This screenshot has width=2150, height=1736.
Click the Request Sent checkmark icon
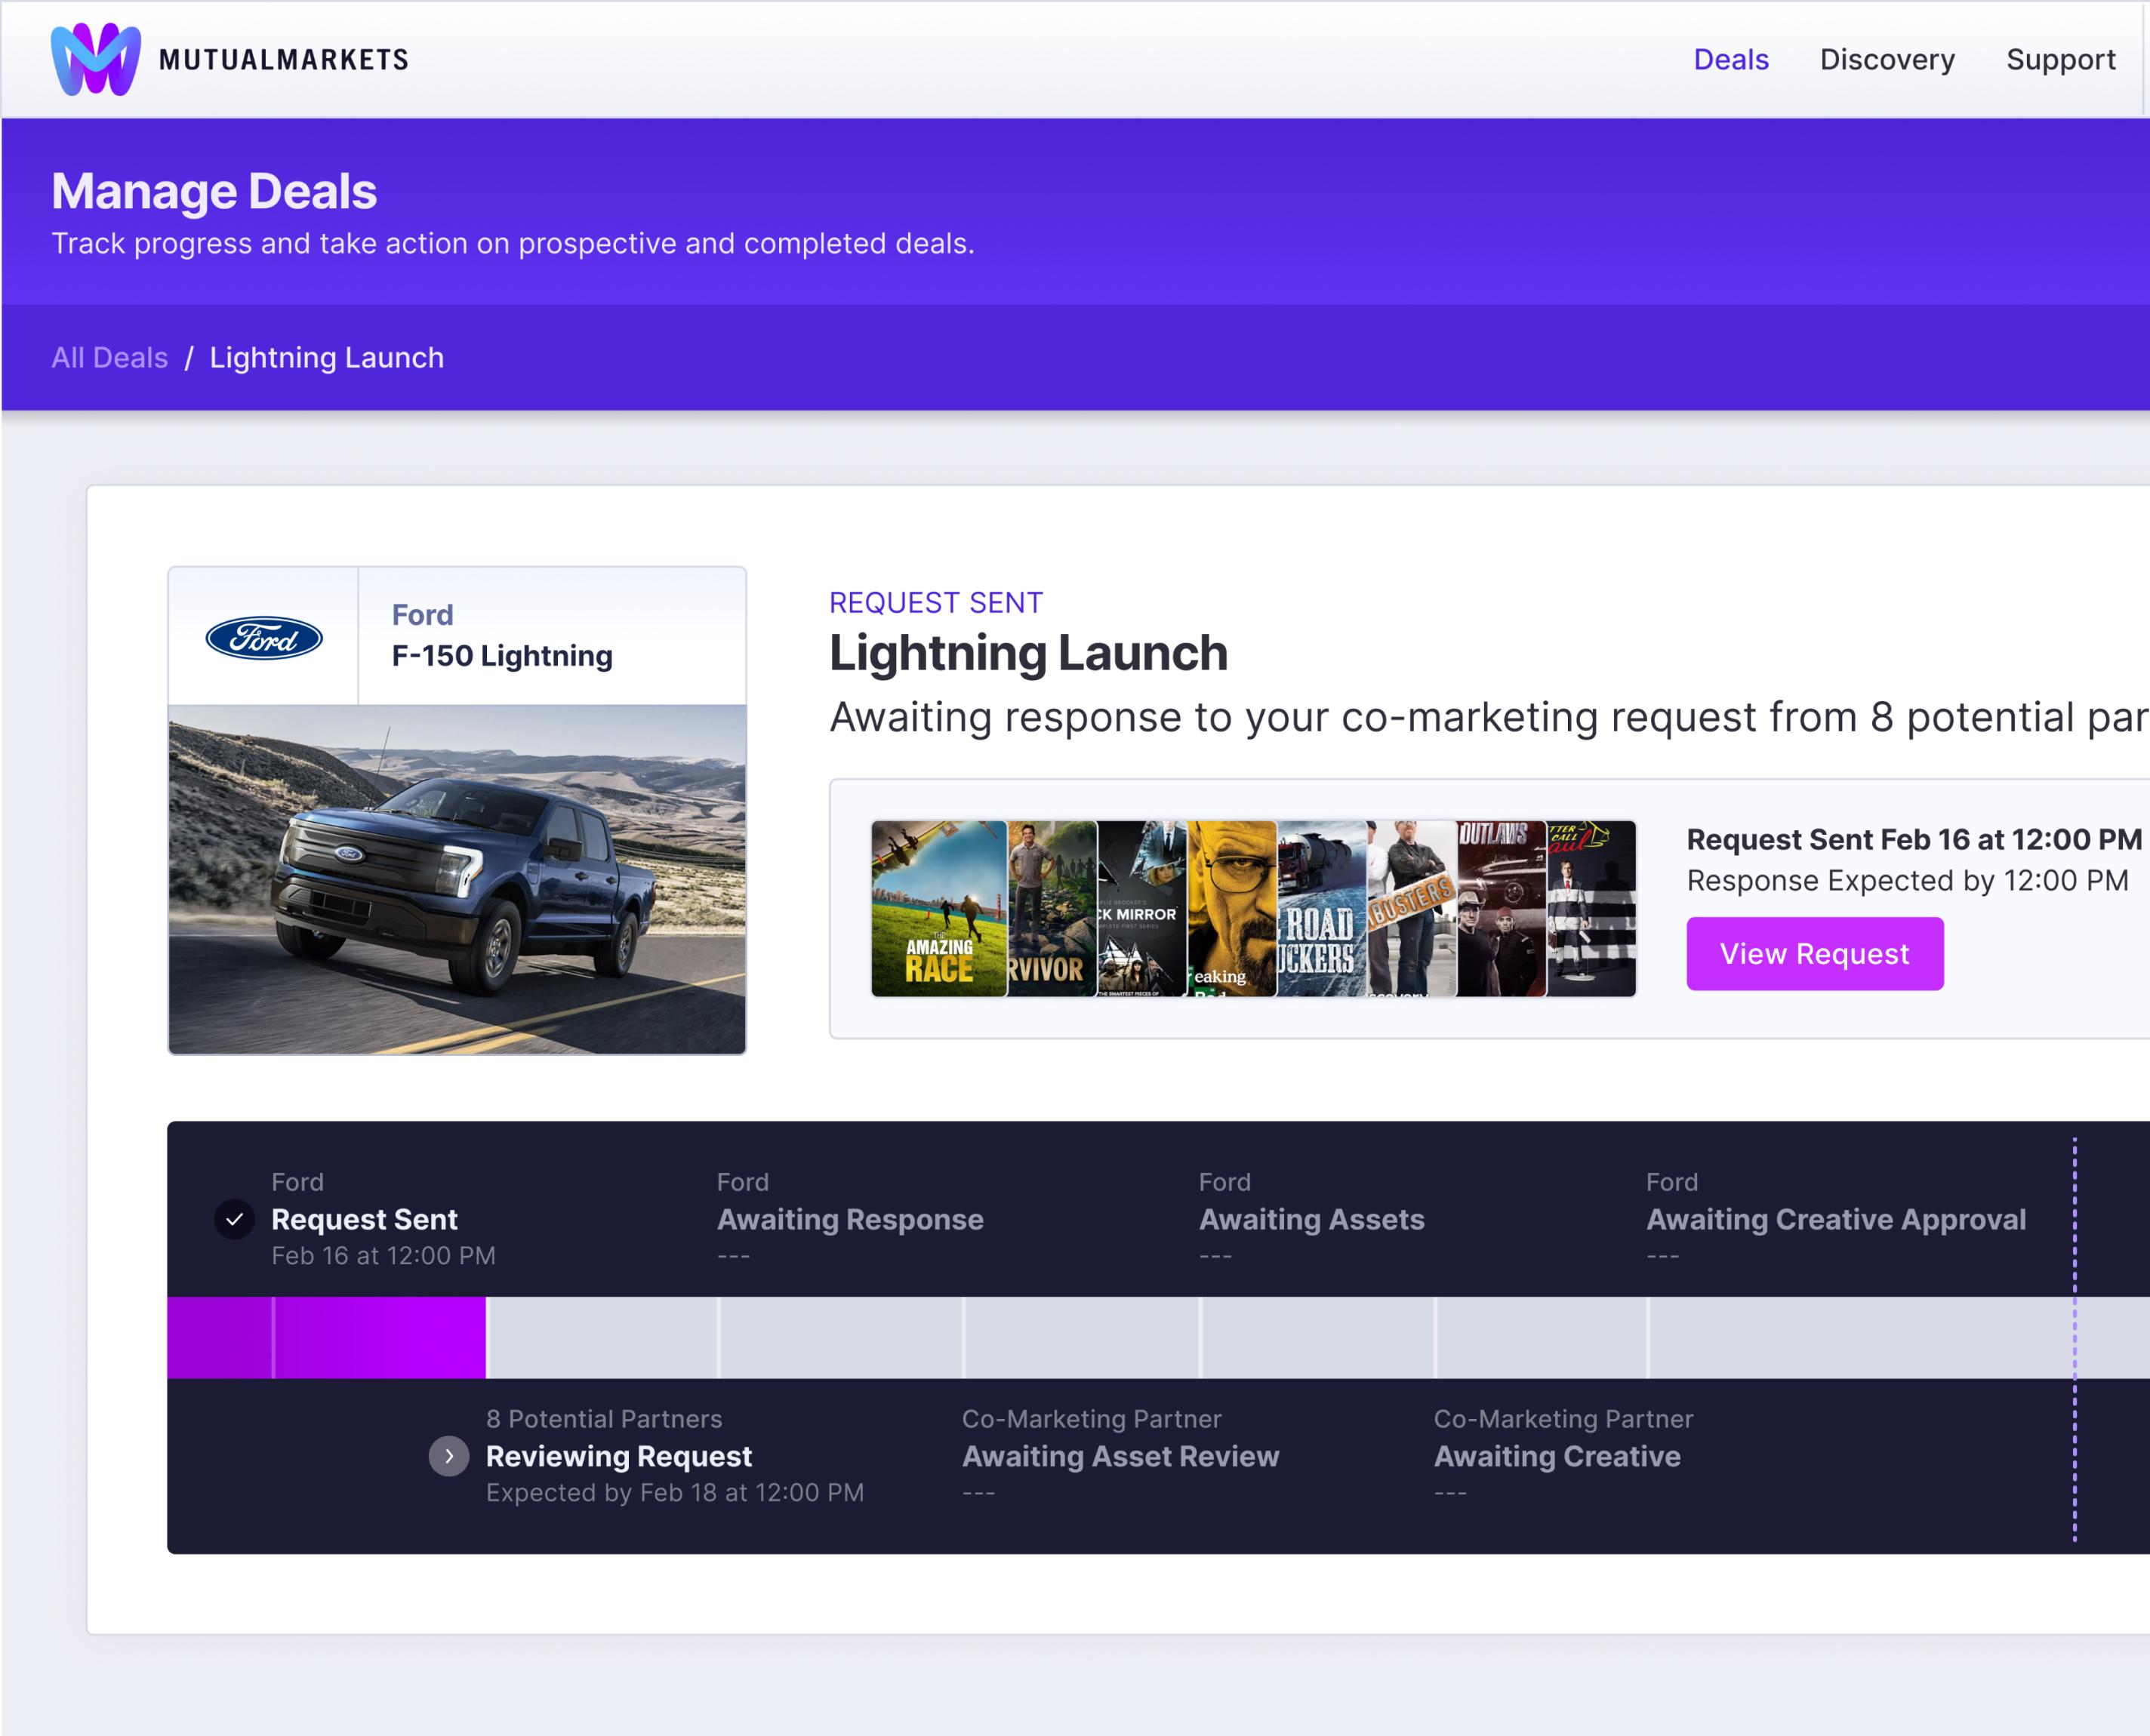tap(235, 1219)
